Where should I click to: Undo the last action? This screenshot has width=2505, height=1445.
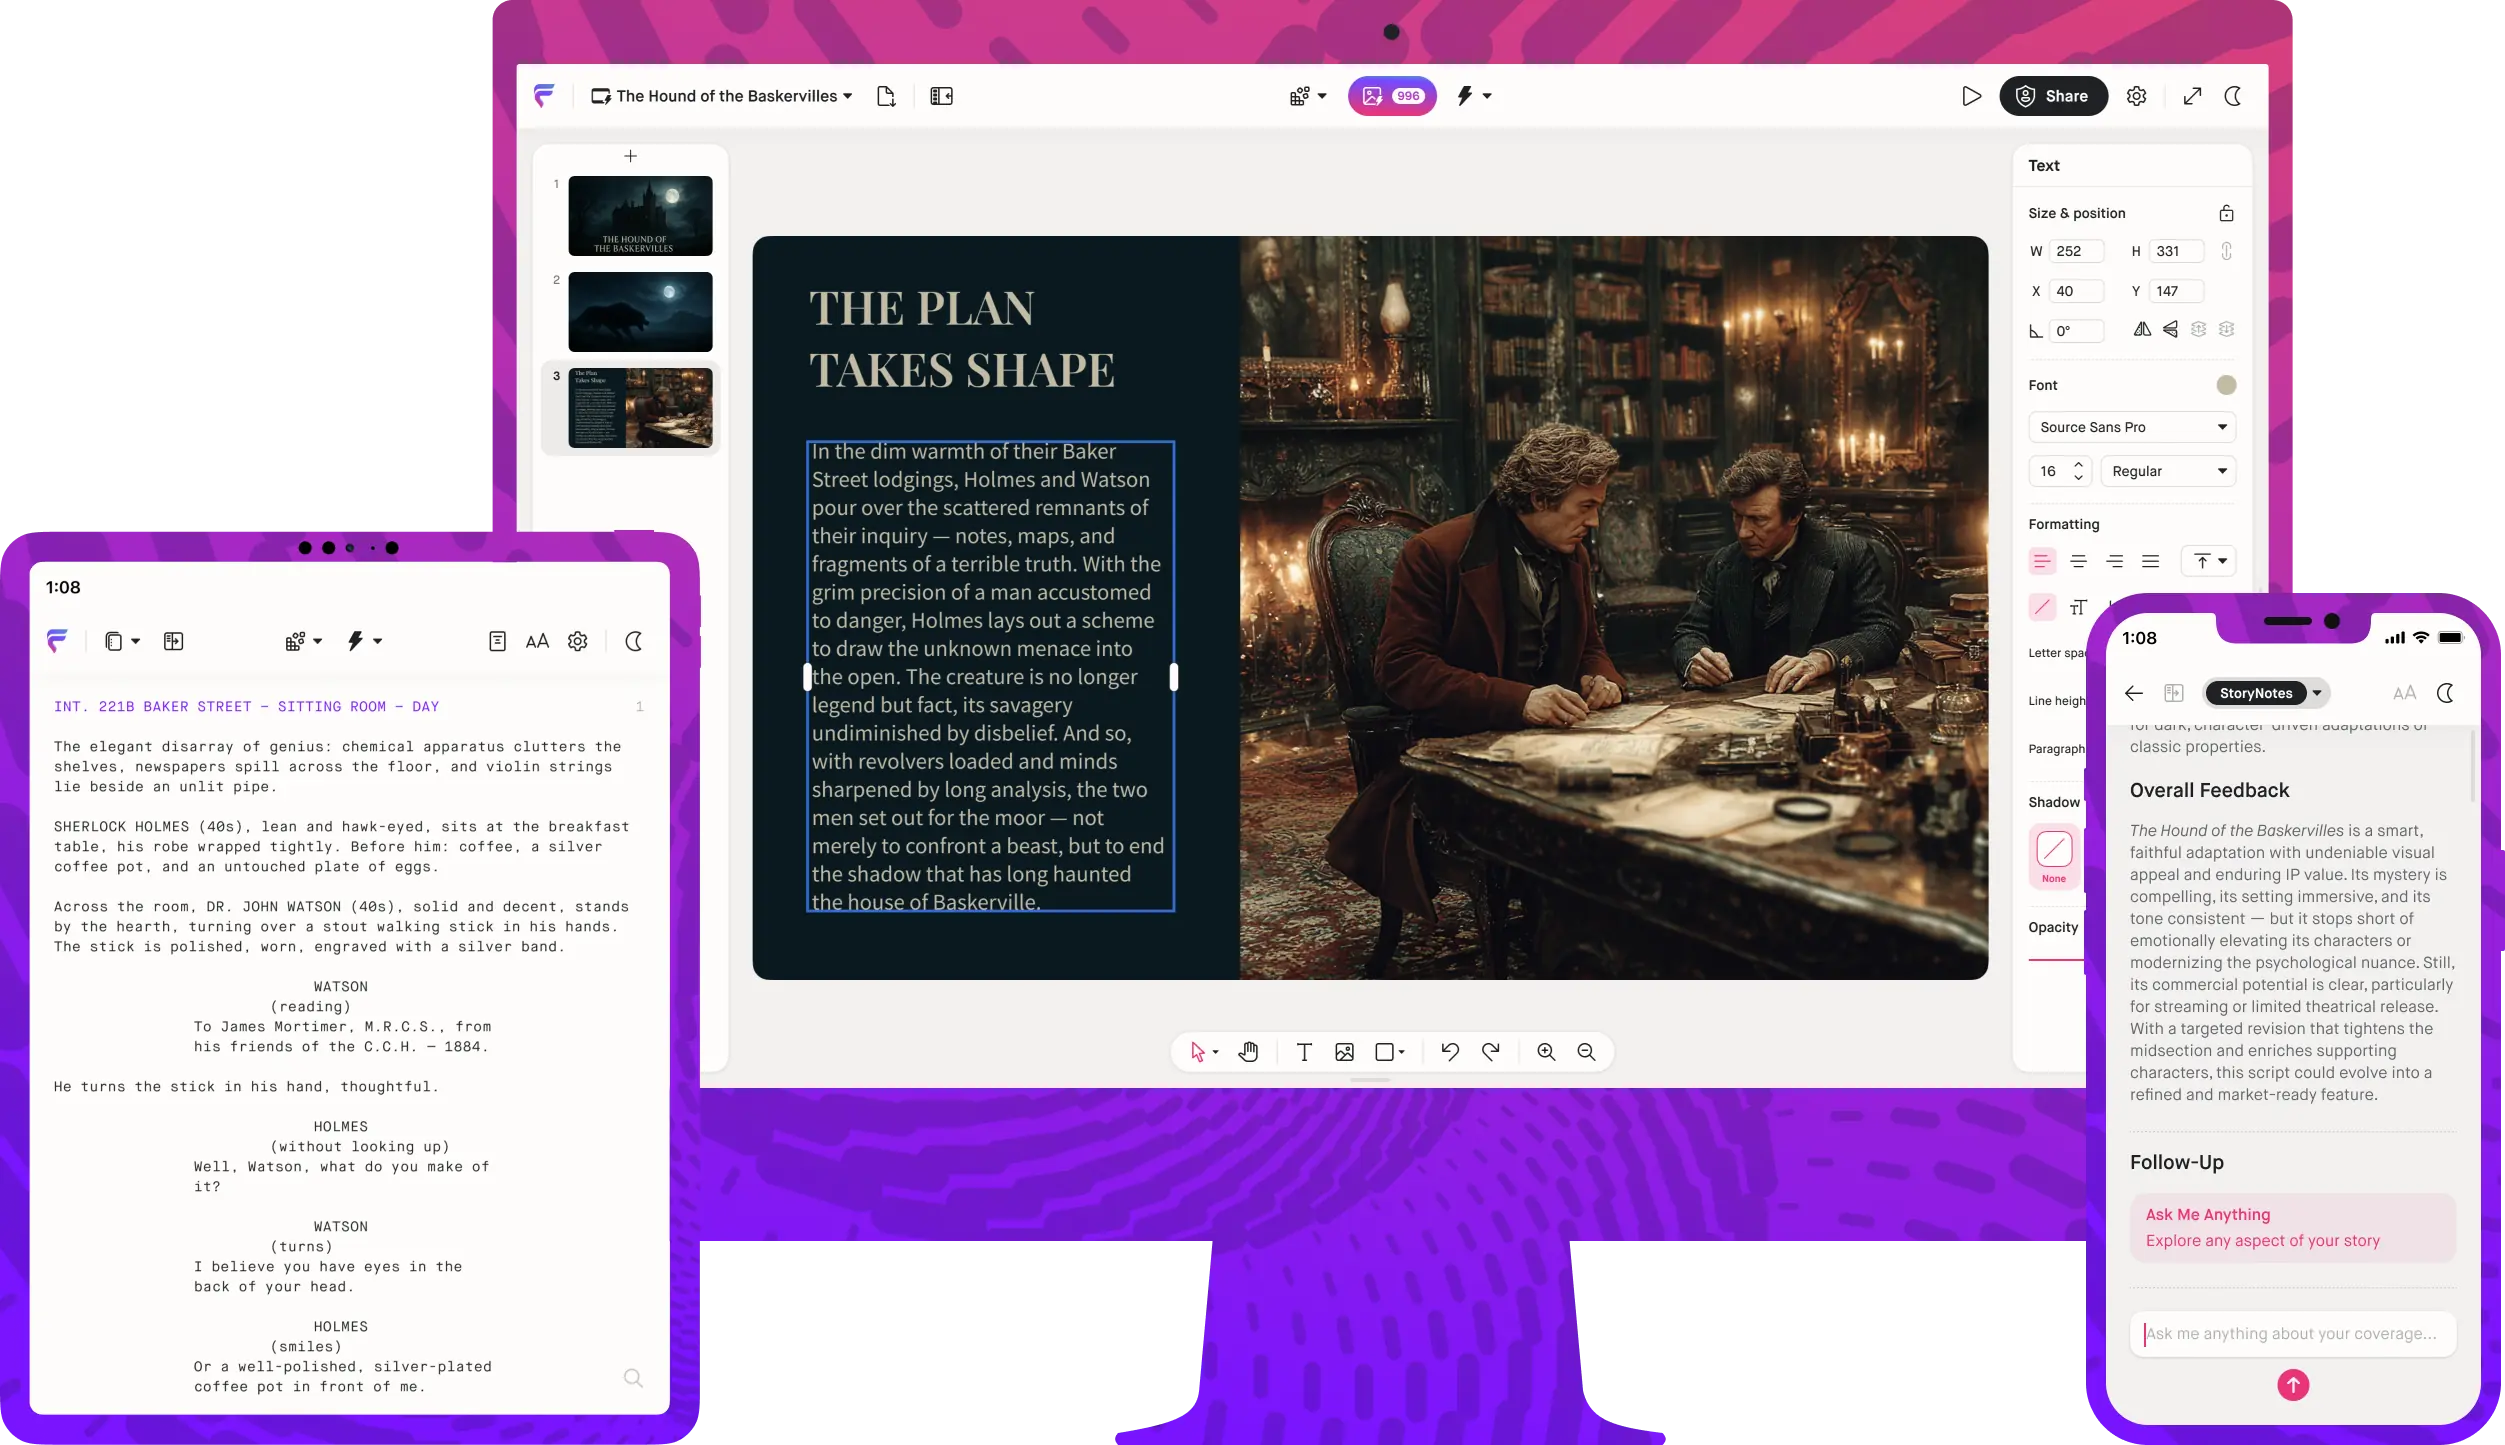coord(1449,1052)
